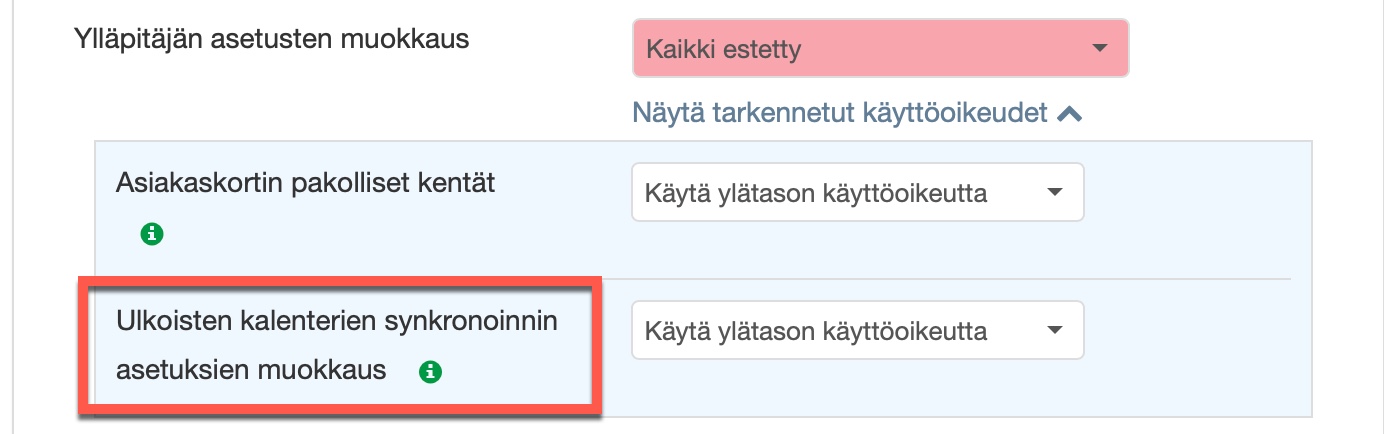The image size is (1384, 434).
Task: Click arrow of Asiakaskortin pakolliset kentät dropdown
Action: click(1054, 192)
